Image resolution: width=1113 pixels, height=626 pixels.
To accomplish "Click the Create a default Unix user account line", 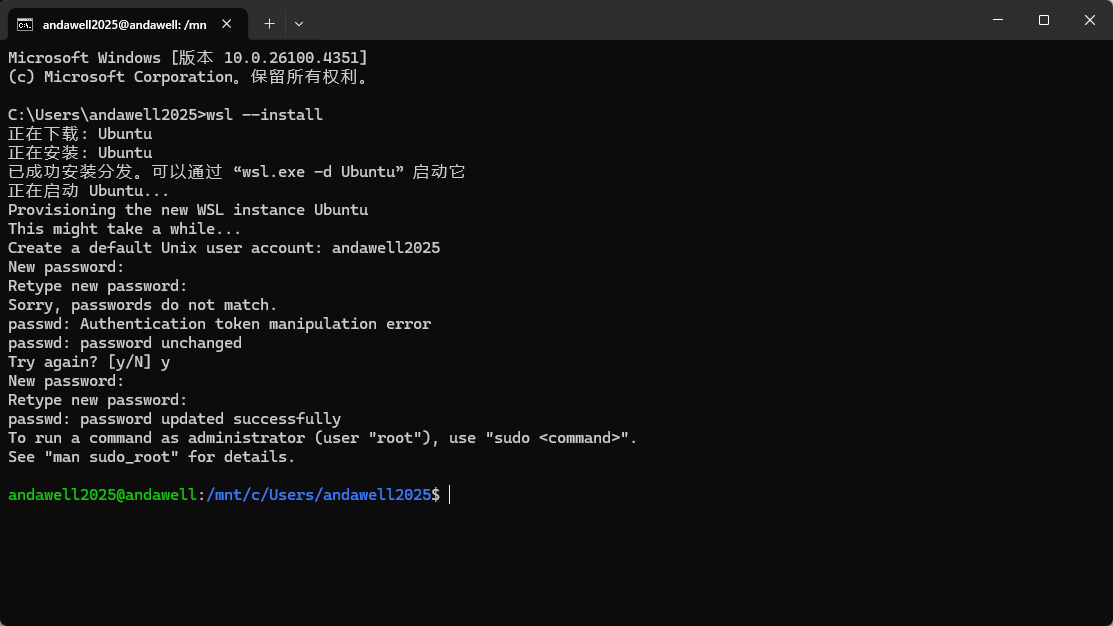I will pyautogui.click(x=224, y=248).
